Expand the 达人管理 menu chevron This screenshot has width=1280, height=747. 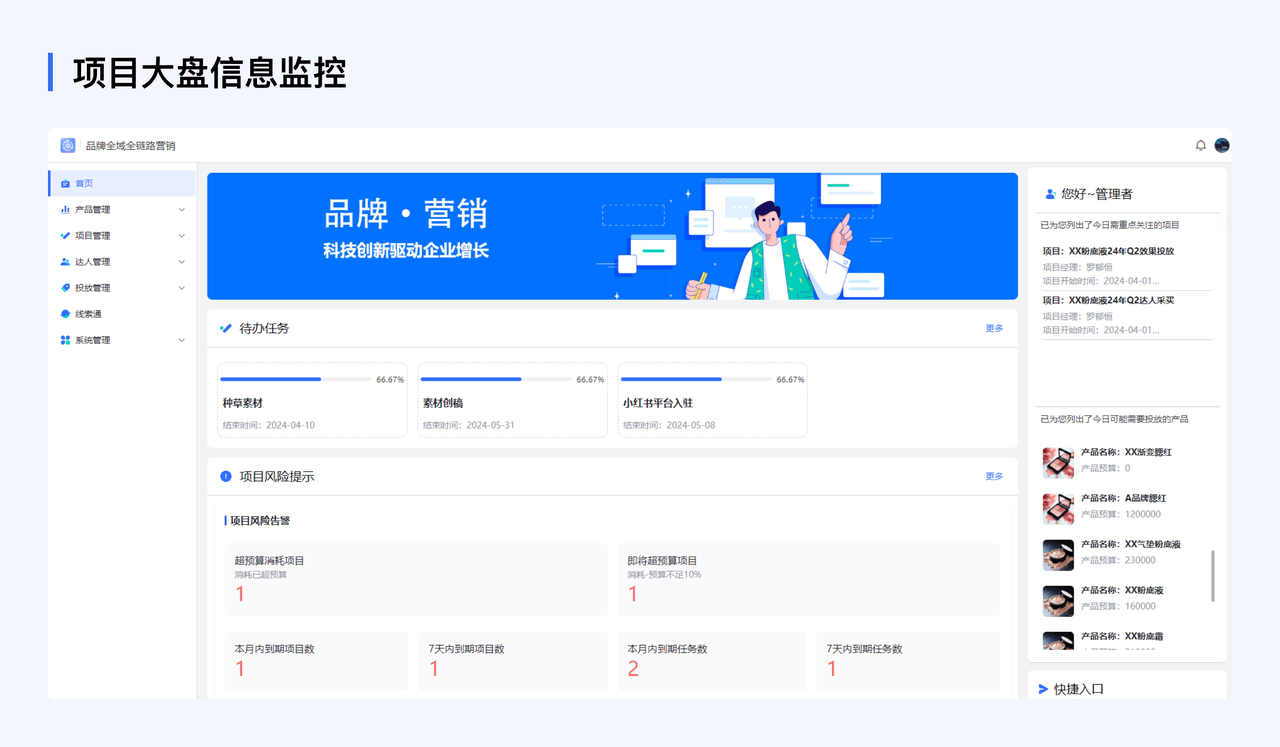tap(182, 262)
